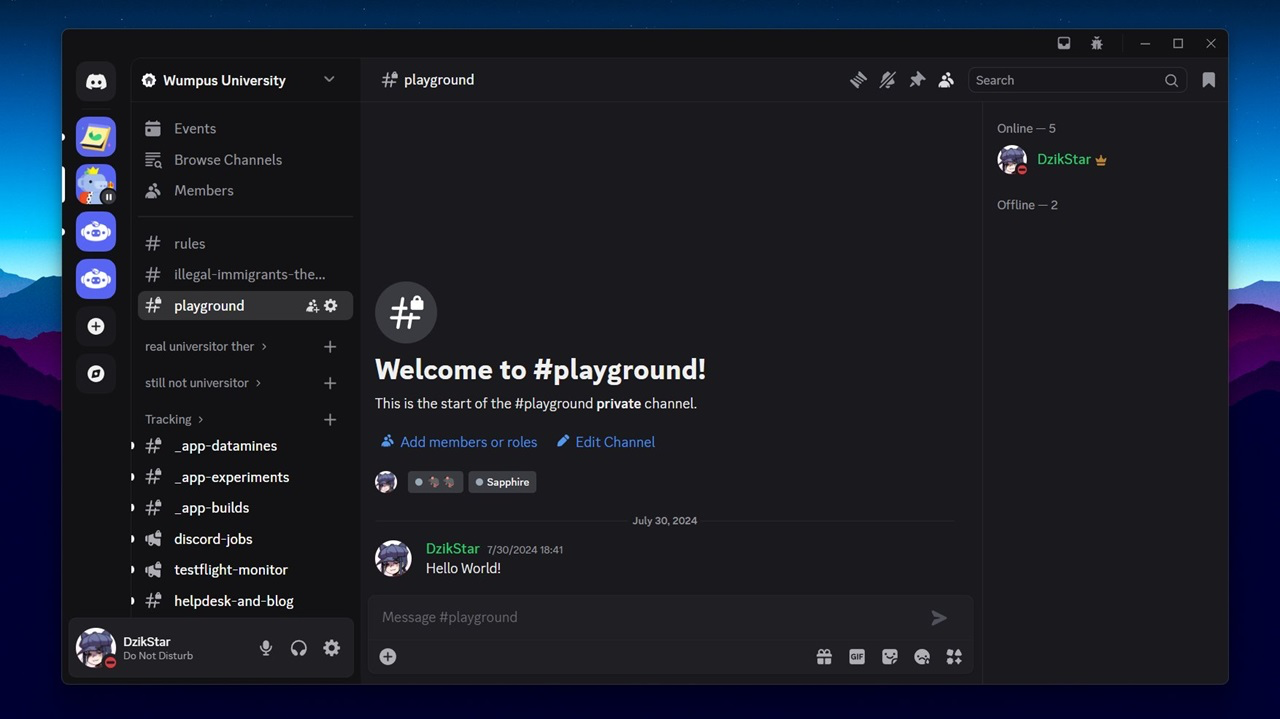Mute the microphone

(266, 648)
